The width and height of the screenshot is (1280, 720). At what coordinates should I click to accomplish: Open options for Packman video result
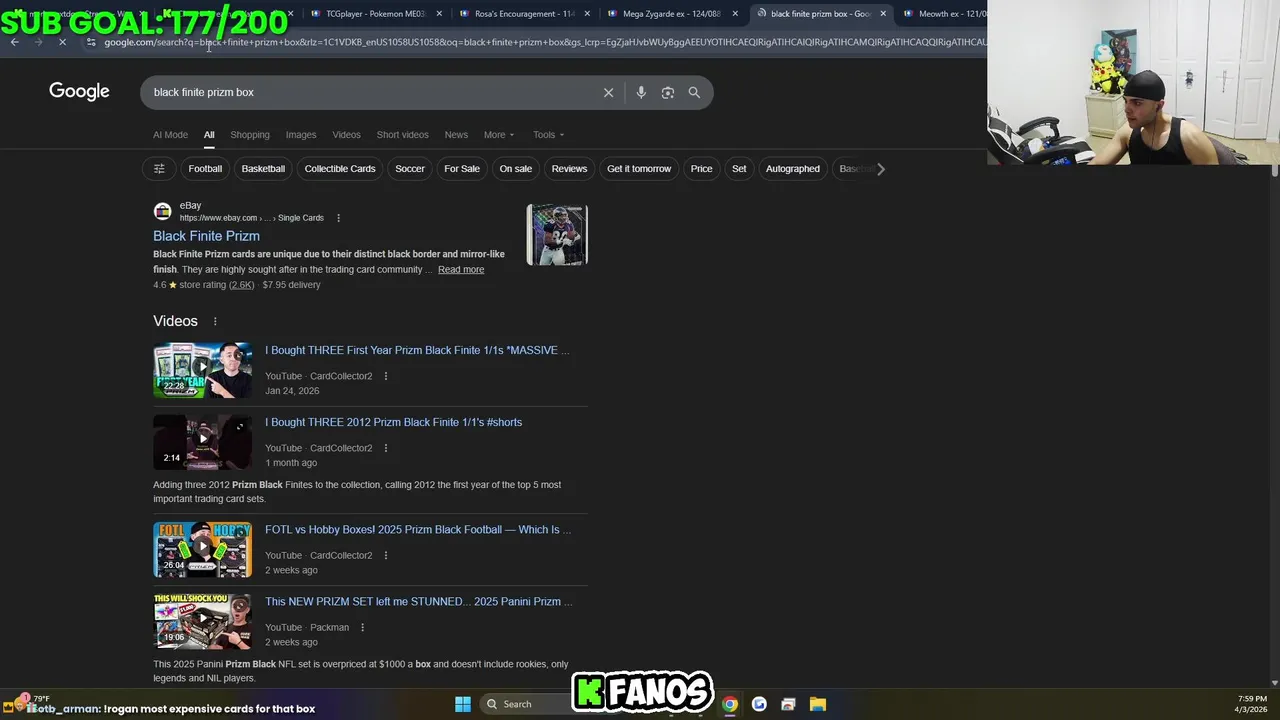coord(362,628)
